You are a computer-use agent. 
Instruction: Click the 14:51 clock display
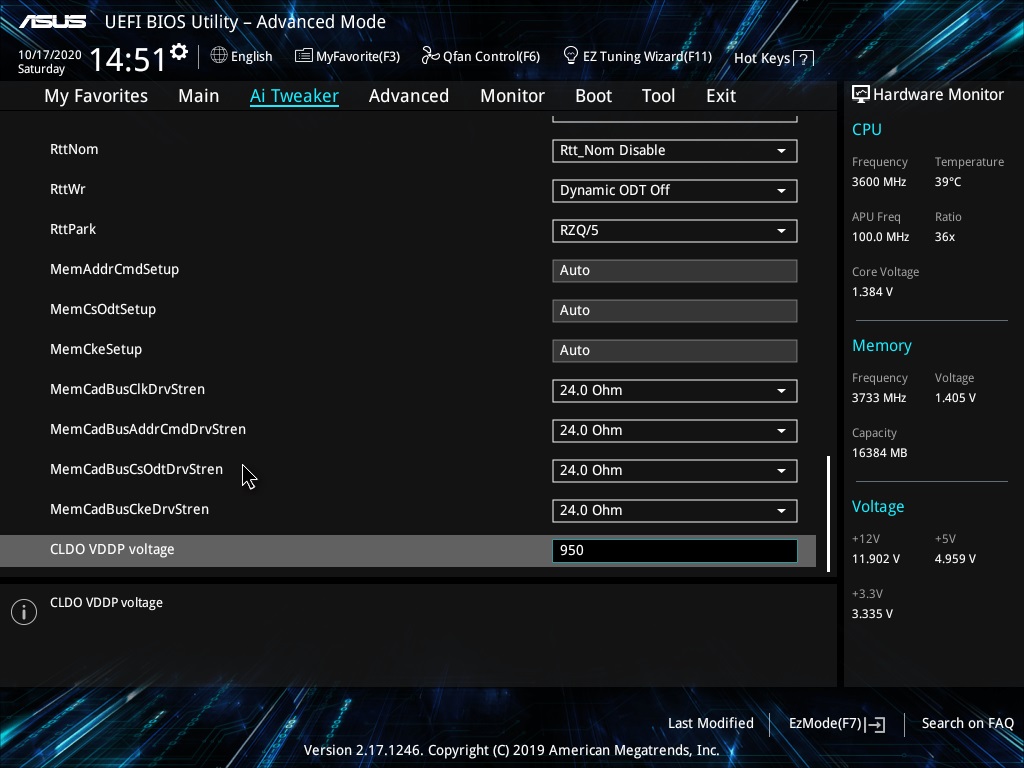pos(127,59)
